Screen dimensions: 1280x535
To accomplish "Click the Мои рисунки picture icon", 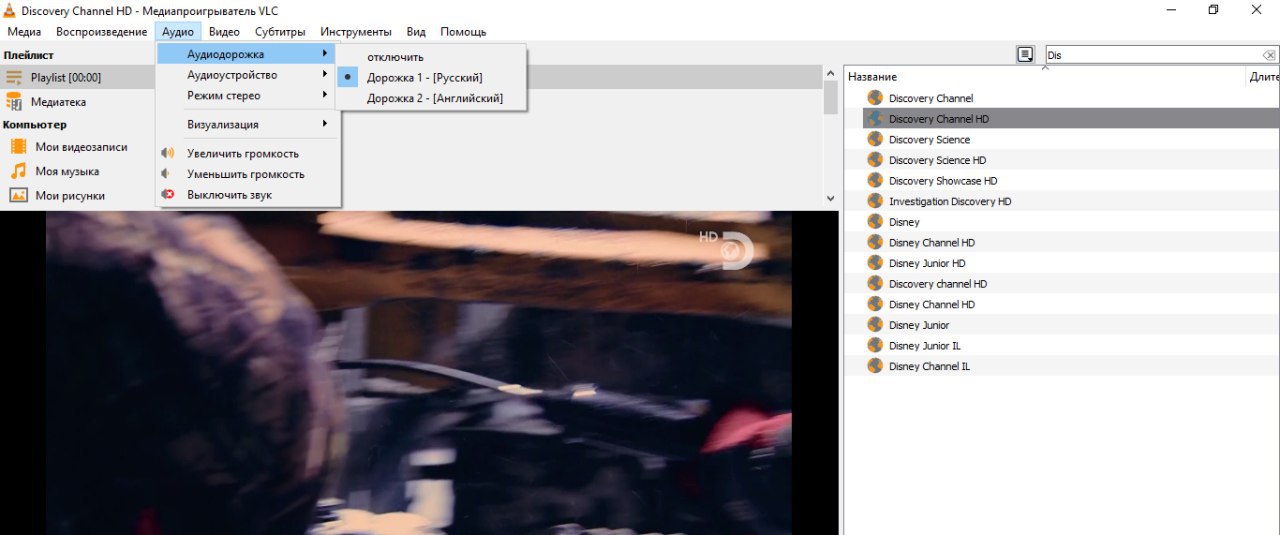I will (18, 196).
